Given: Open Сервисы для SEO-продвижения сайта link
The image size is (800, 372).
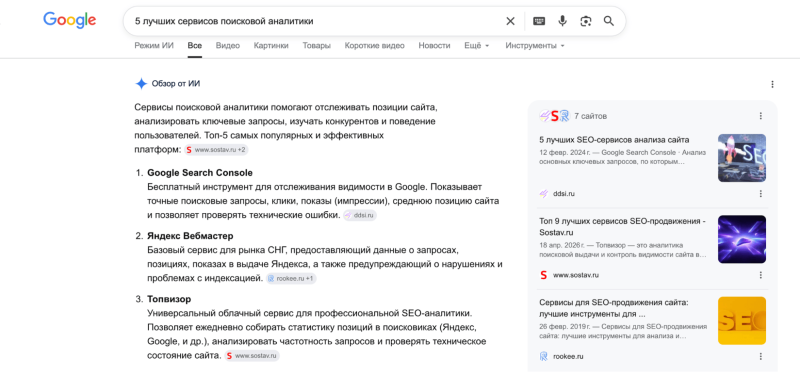Looking at the screenshot, I should [x=614, y=308].
